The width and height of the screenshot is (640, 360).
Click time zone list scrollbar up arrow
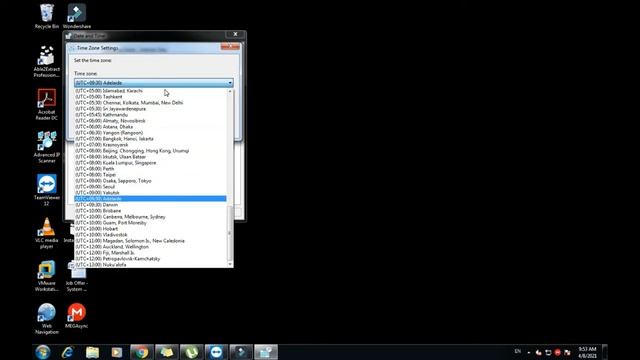(230, 91)
